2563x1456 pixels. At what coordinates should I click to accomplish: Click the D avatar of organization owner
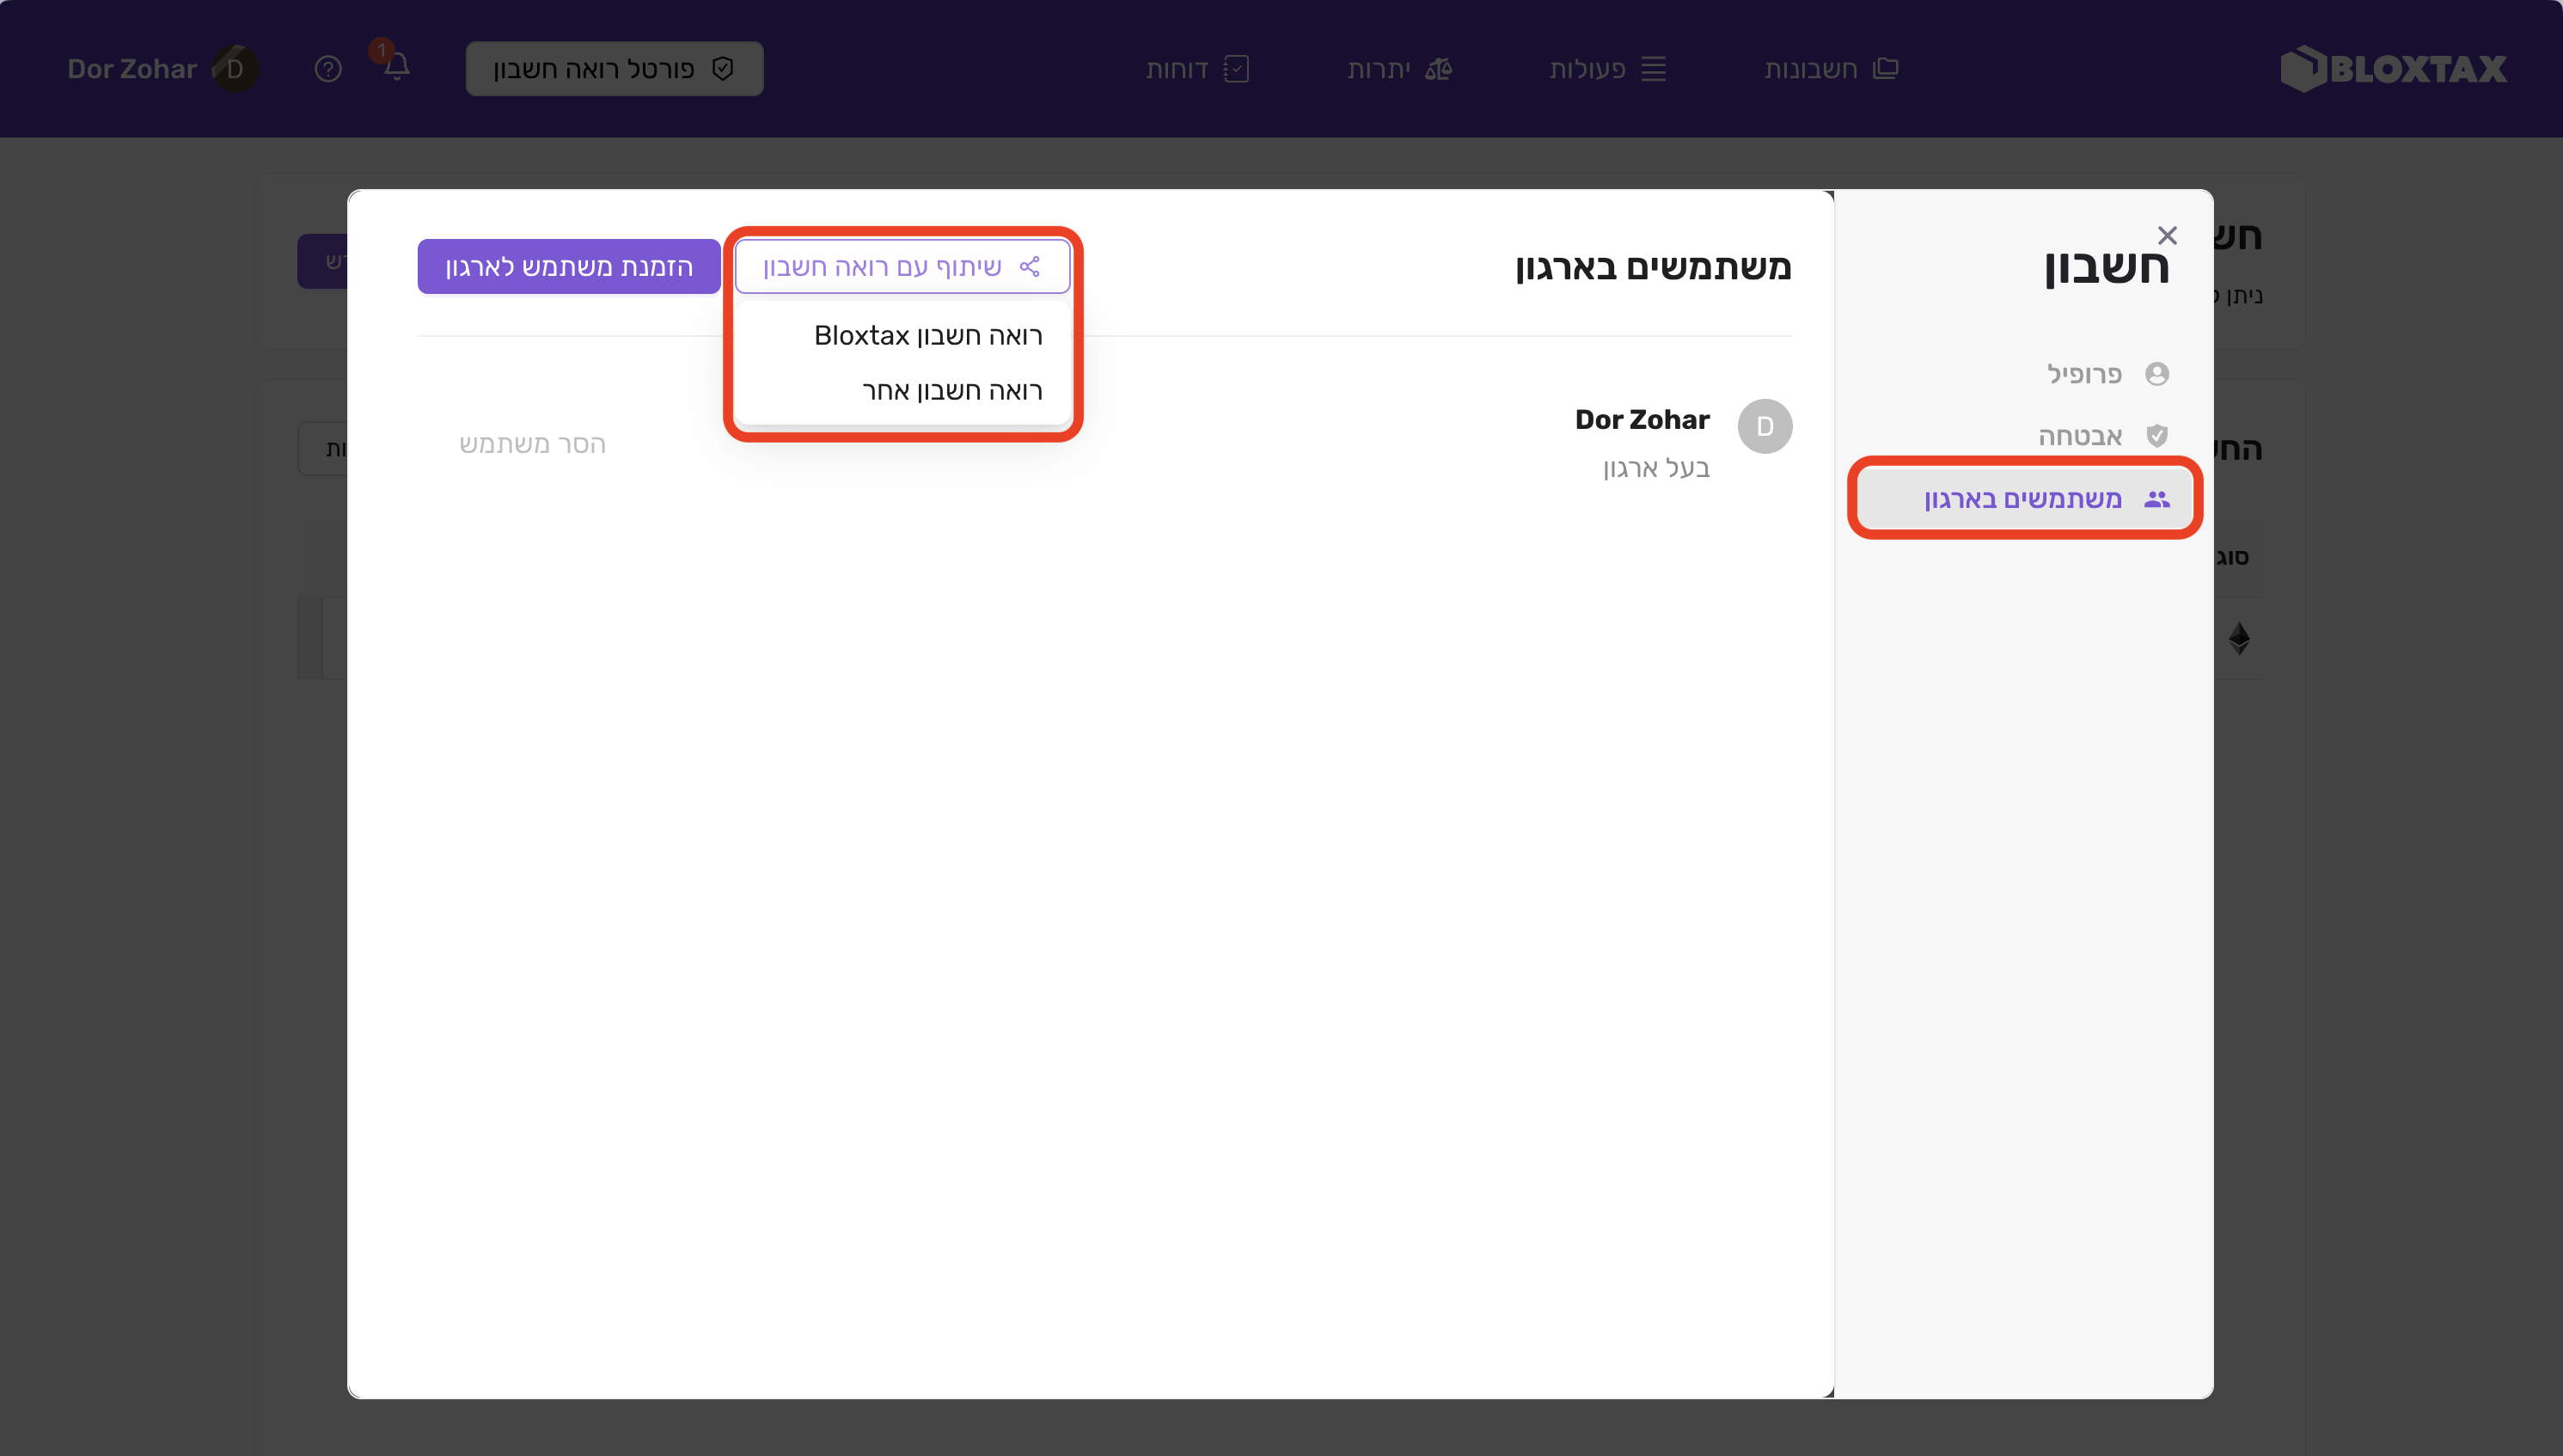click(1764, 427)
